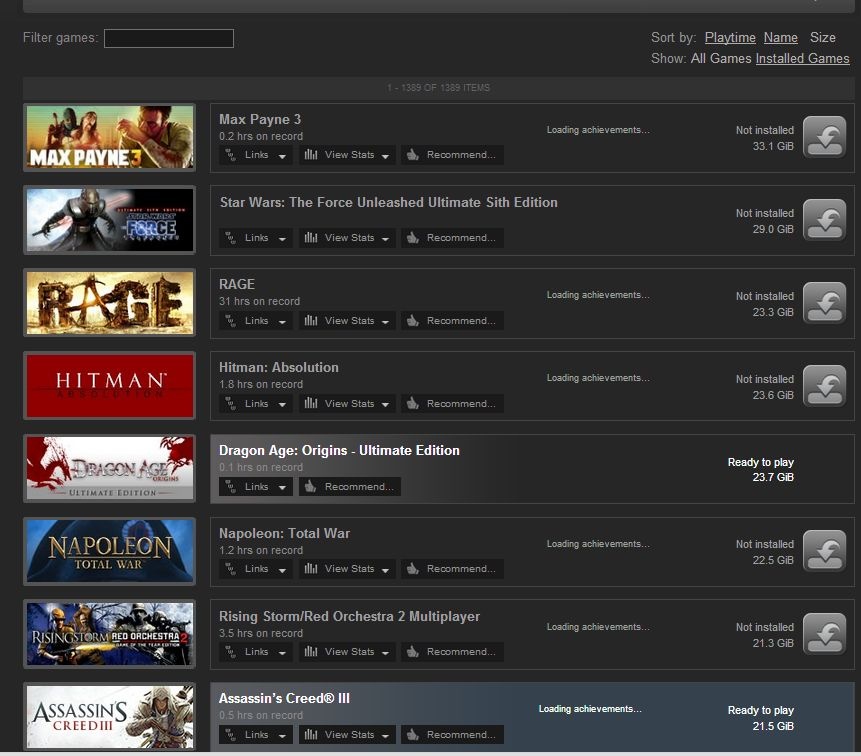Viewport: 861px width, 756px height.
Task: Recommend Max Payne 3
Action: click(x=452, y=155)
